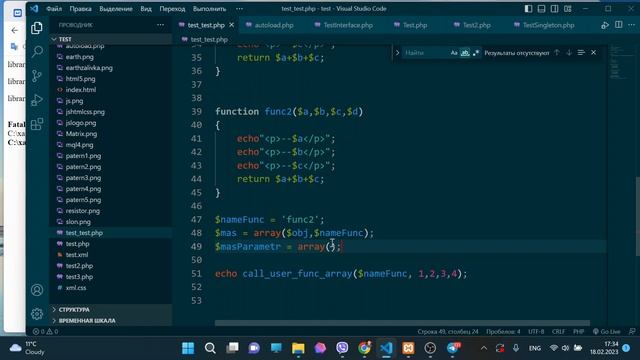
Task: Open the Explorer view in activity bar
Action: (37, 28)
